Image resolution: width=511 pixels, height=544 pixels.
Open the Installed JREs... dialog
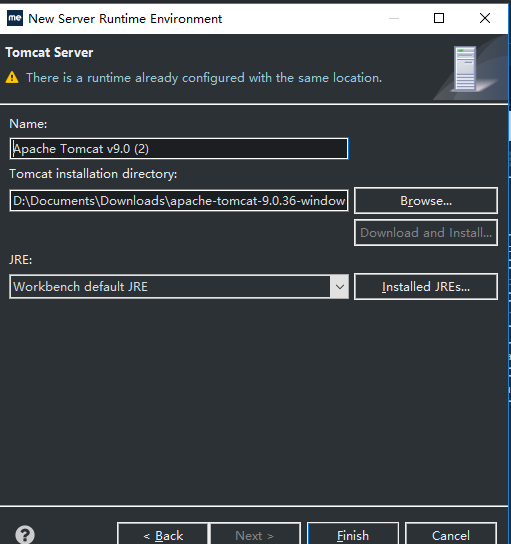(426, 287)
